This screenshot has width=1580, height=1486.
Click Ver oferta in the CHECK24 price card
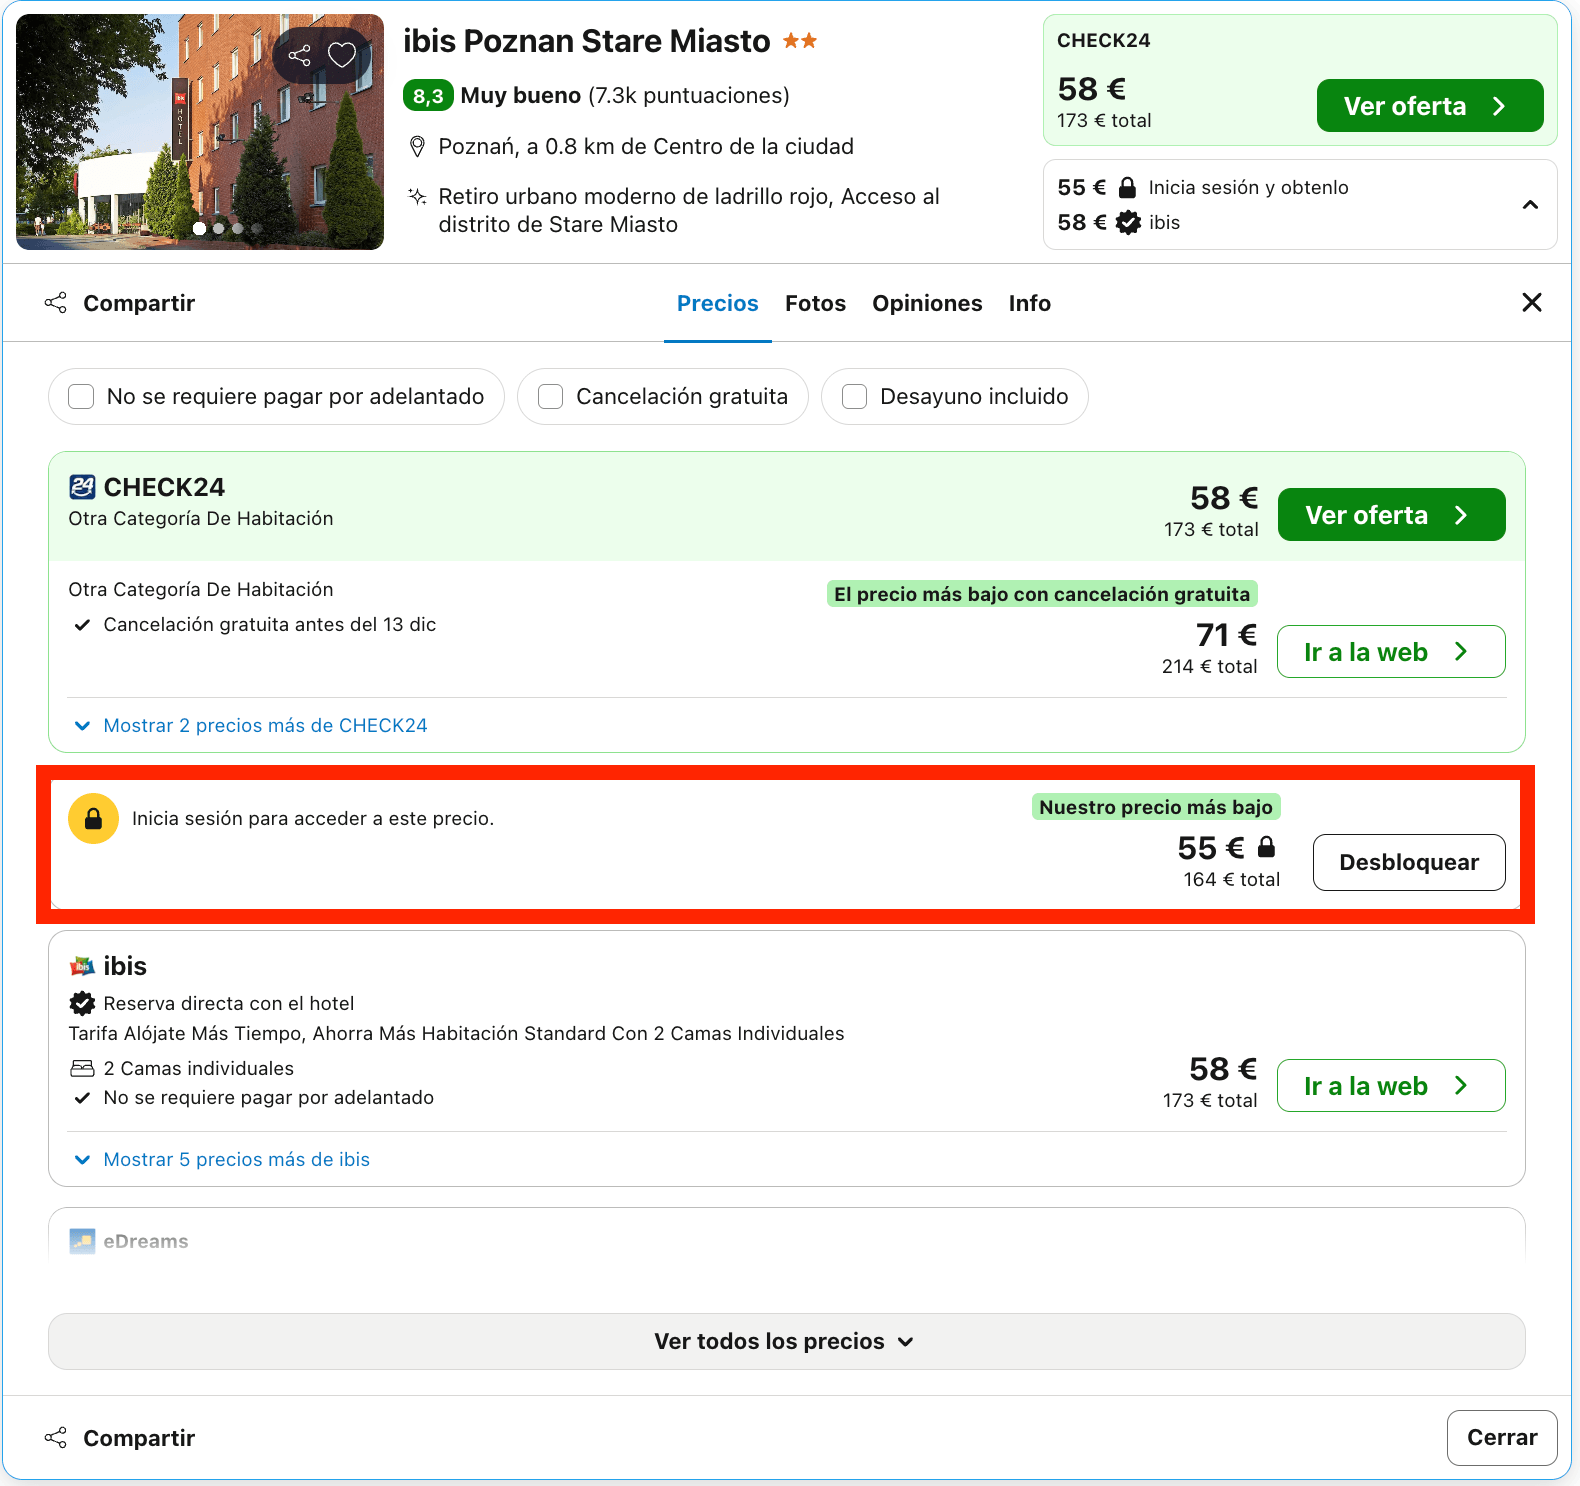(x=1391, y=515)
